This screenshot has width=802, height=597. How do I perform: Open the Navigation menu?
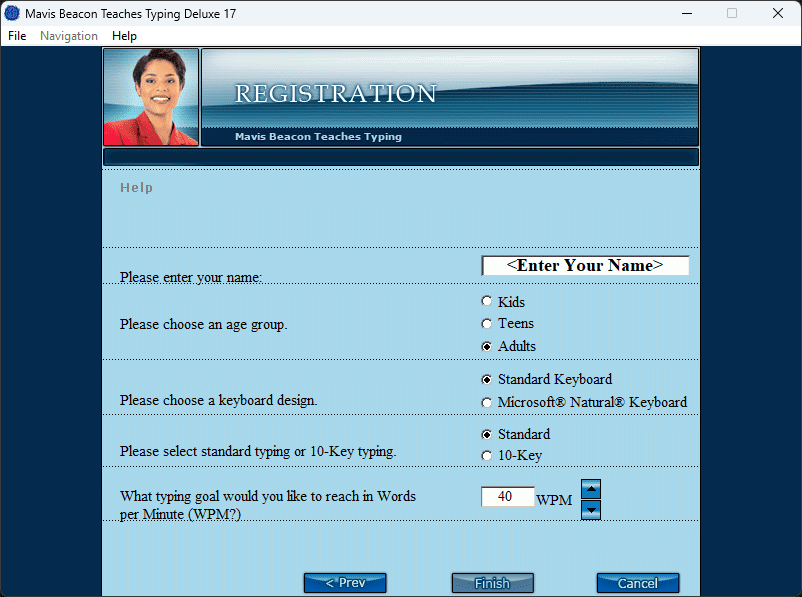69,36
